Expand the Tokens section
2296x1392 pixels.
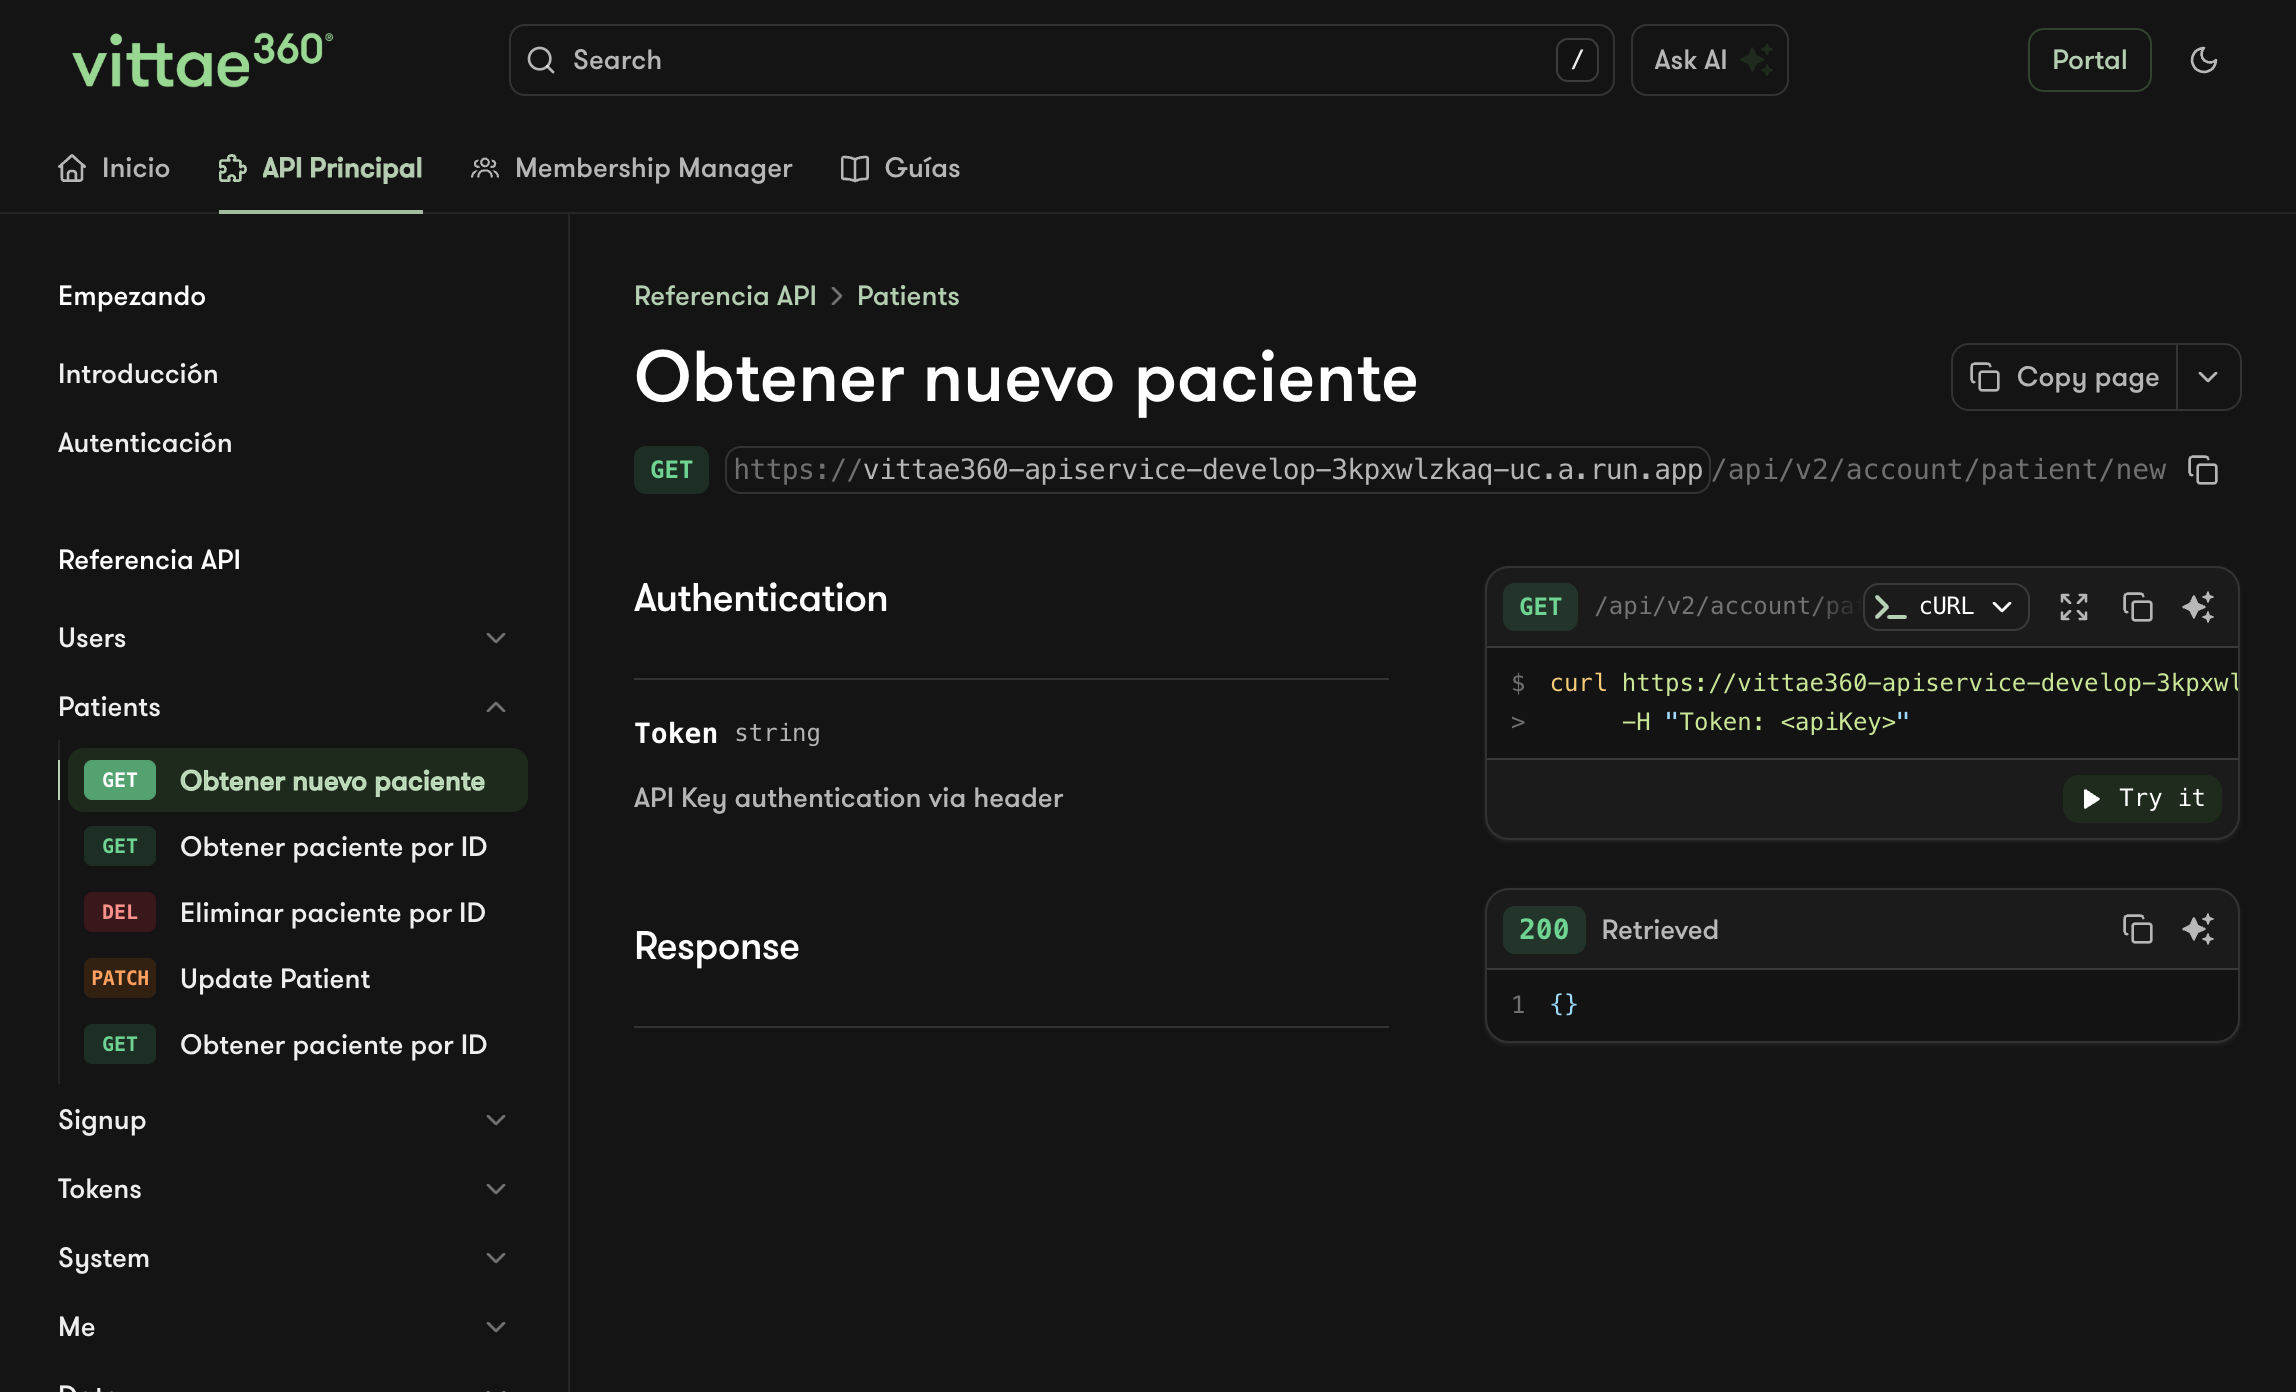(283, 1189)
